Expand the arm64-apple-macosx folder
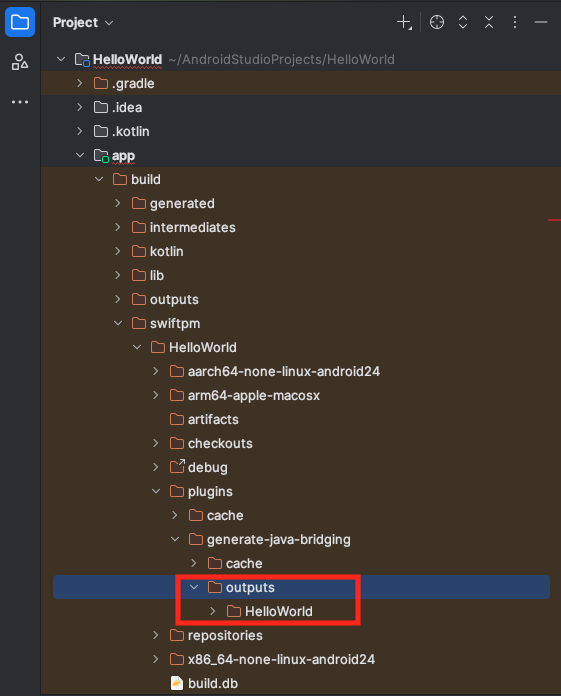 tap(156, 395)
